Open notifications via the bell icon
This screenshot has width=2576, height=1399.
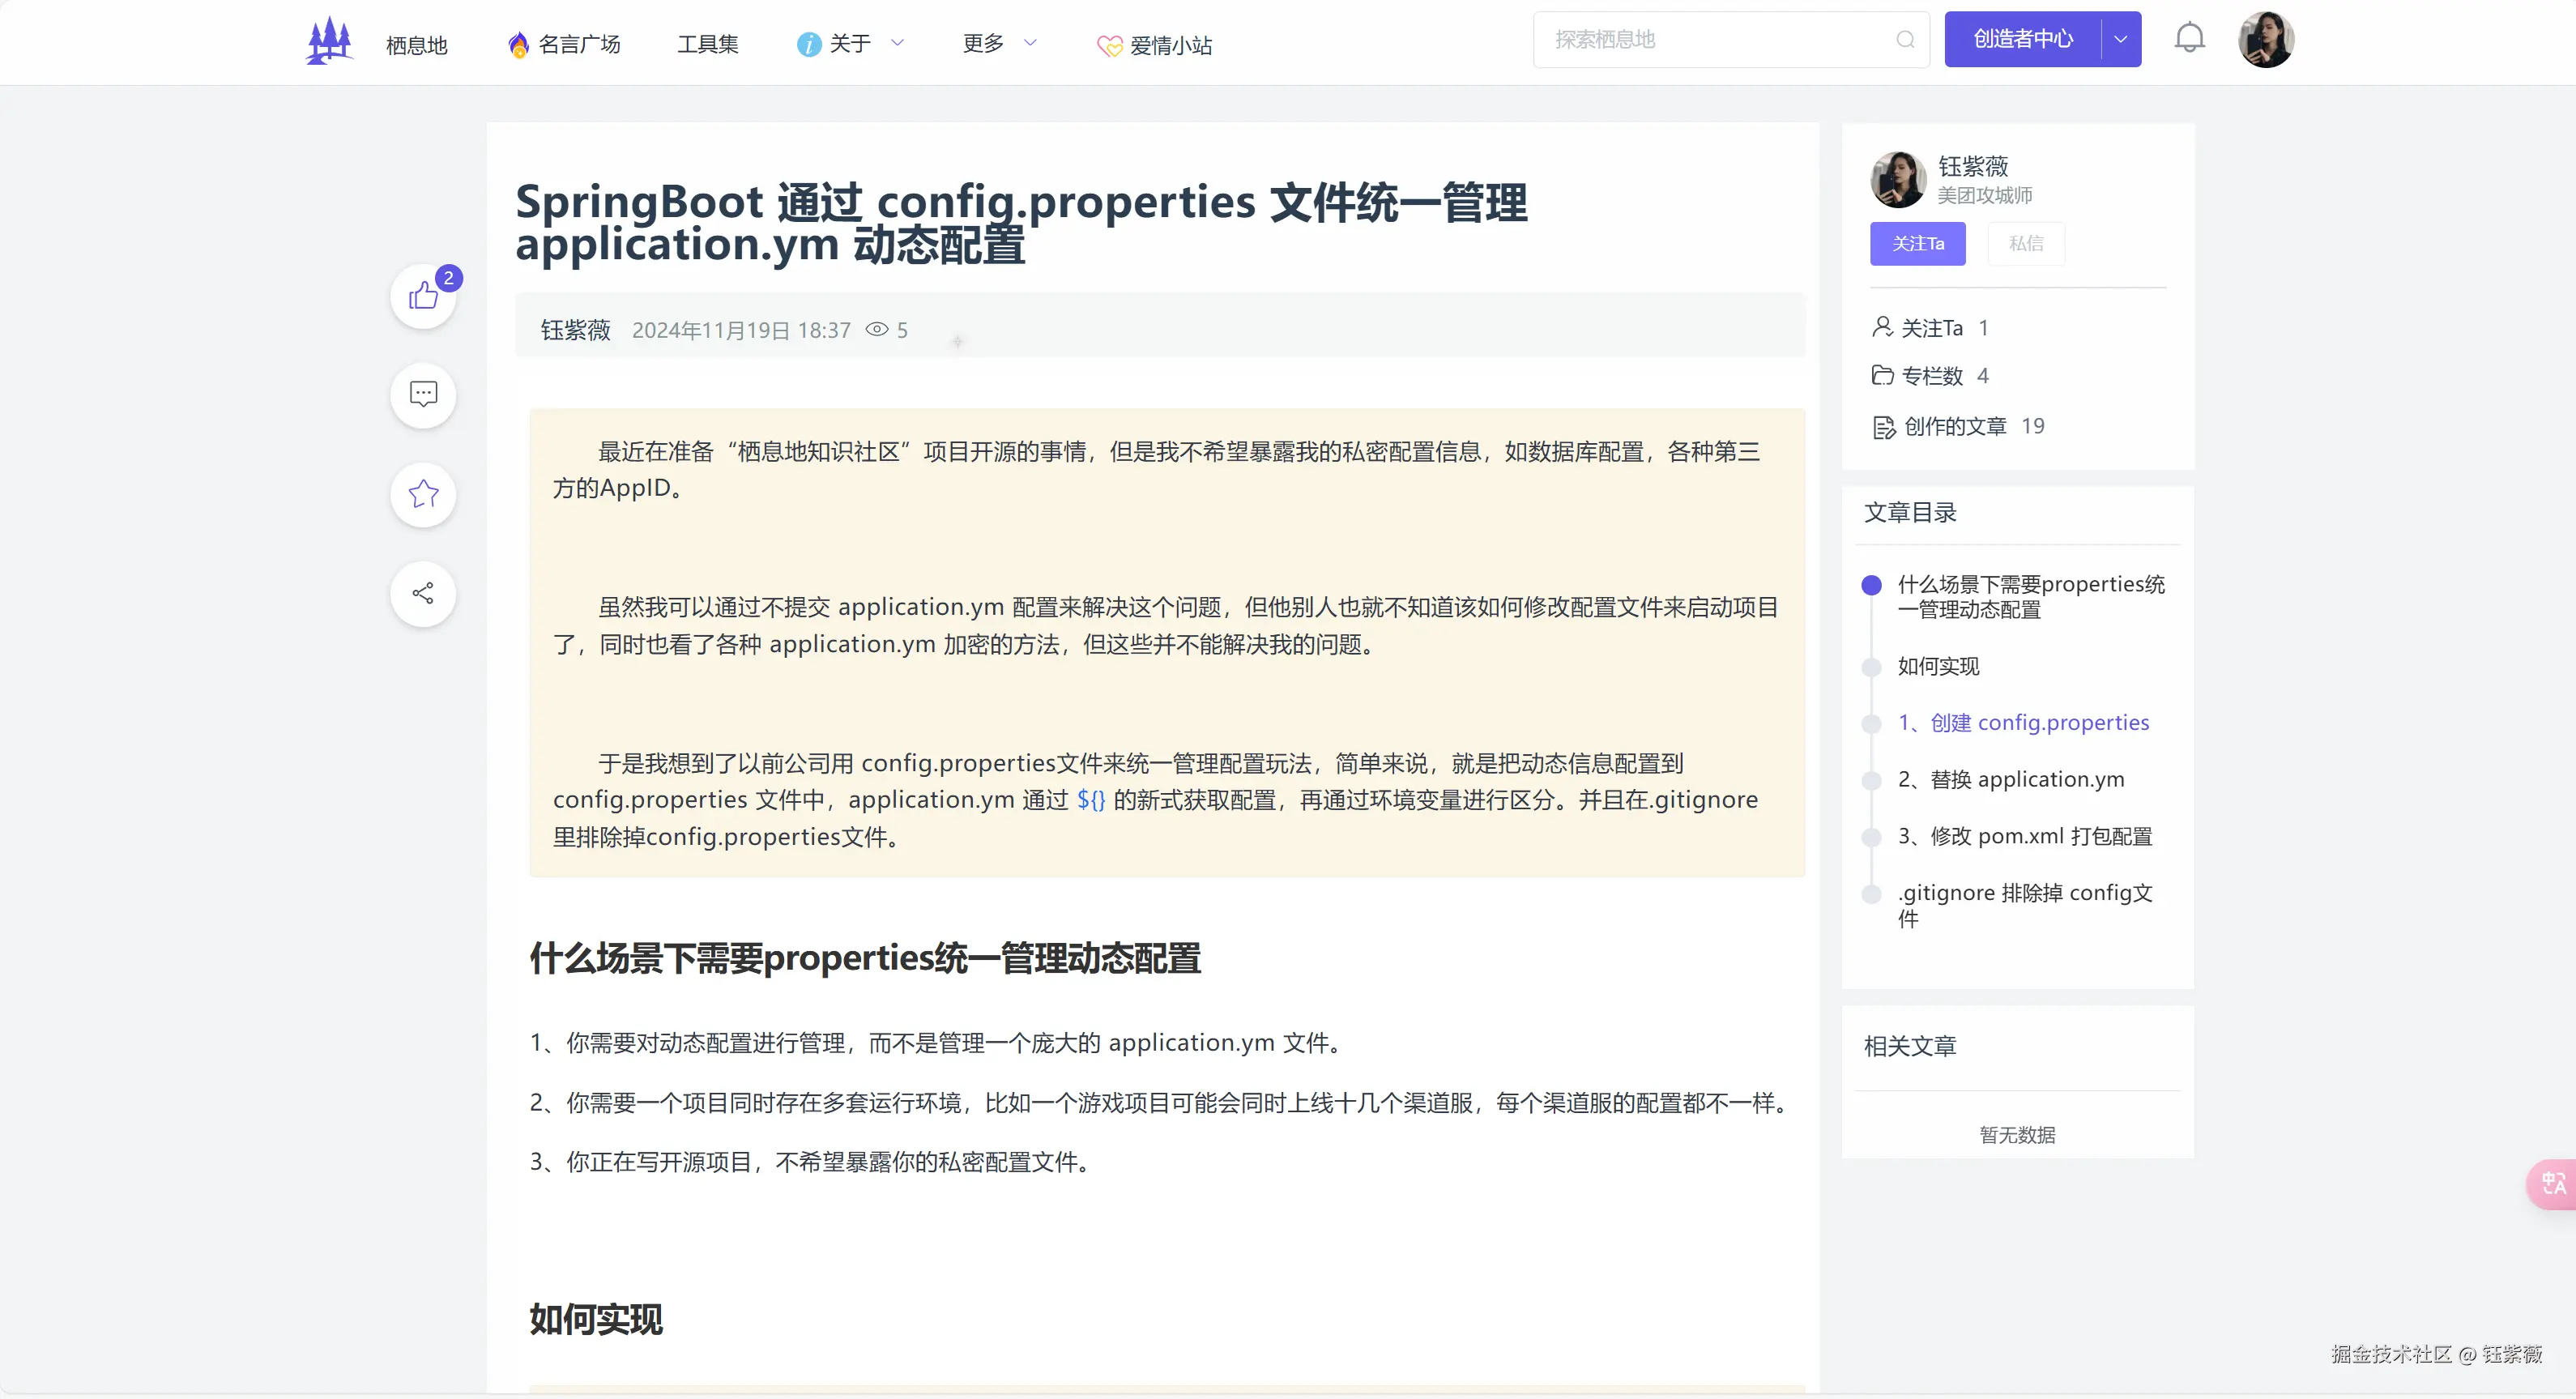pyautogui.click(x=2190, y=38)
